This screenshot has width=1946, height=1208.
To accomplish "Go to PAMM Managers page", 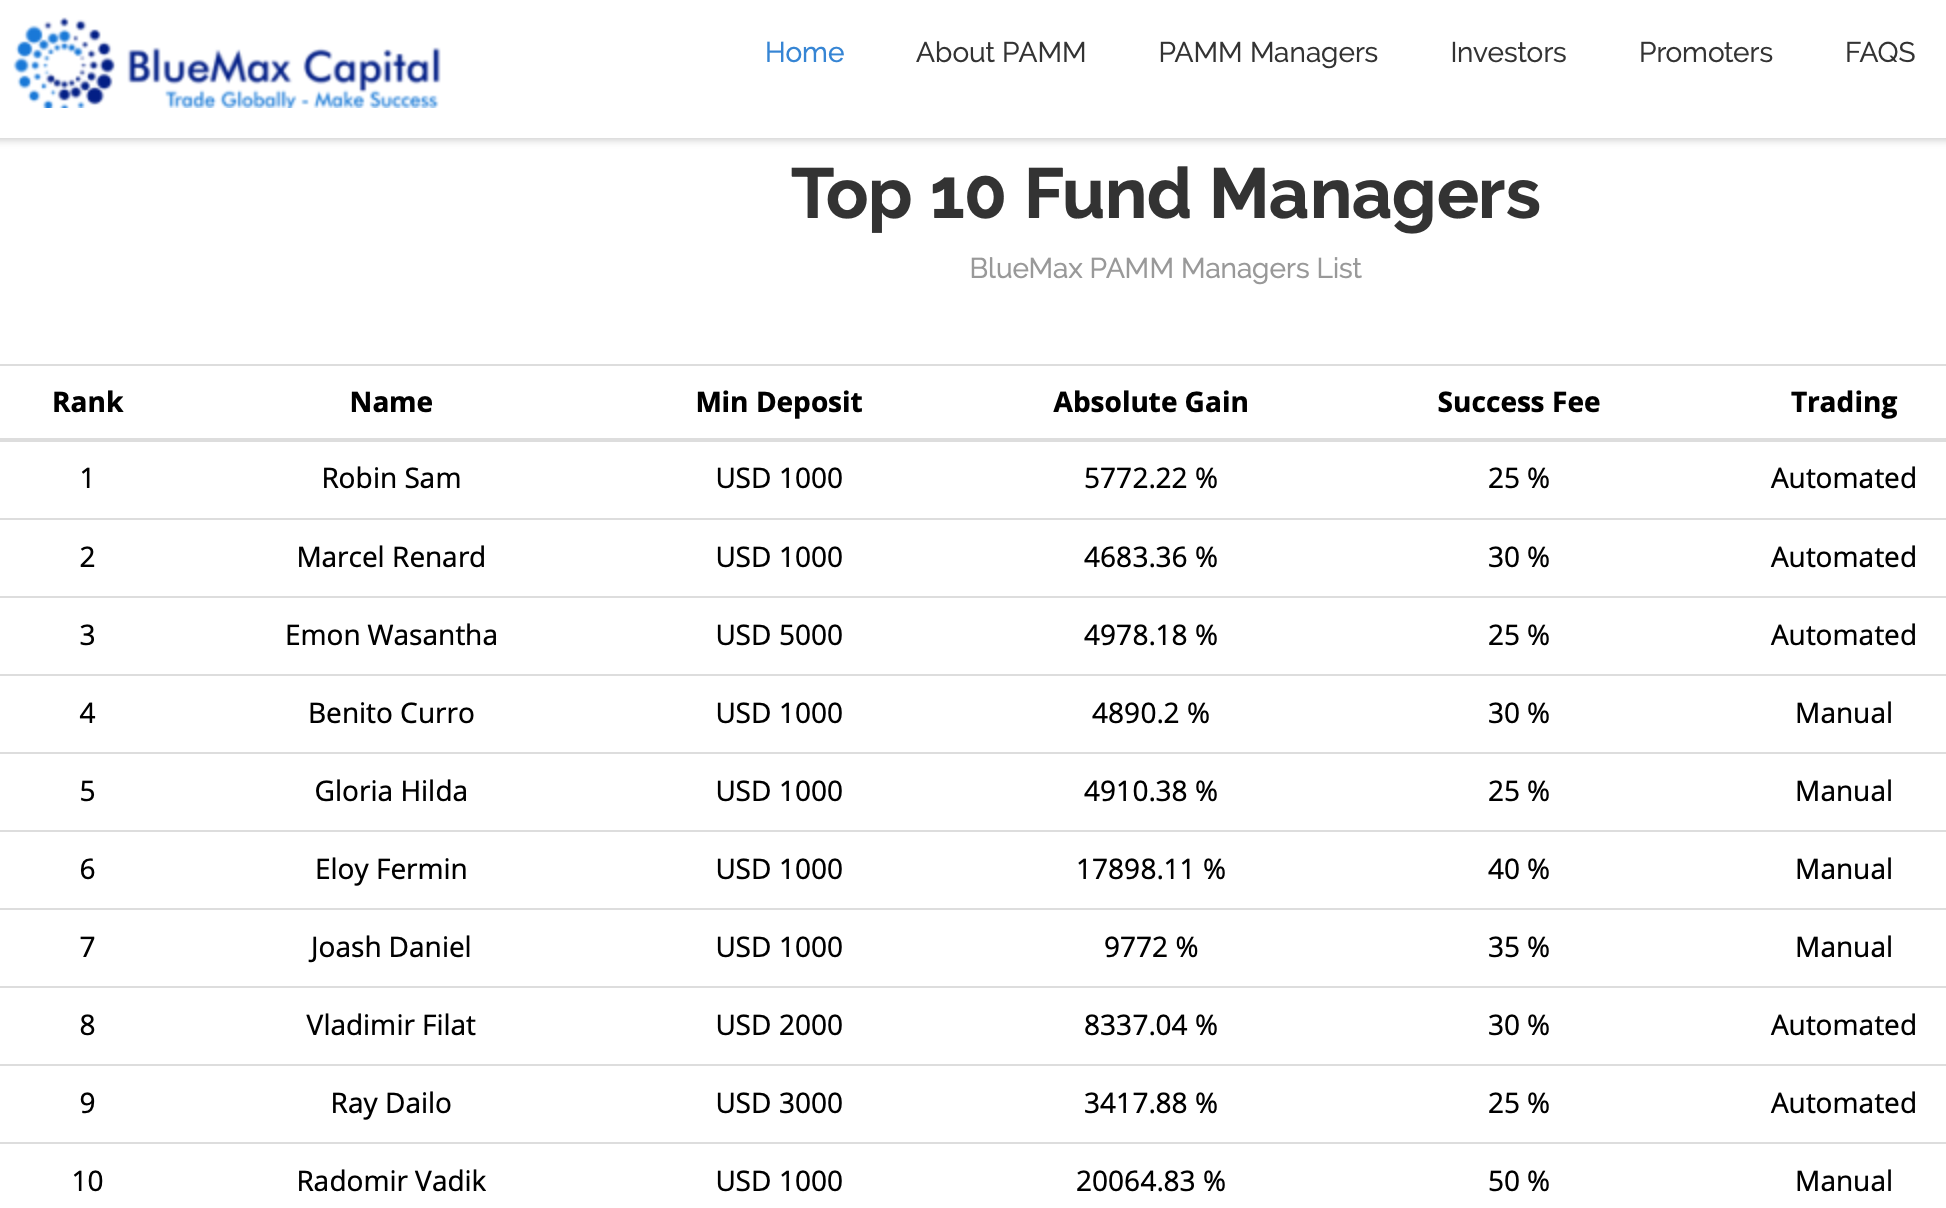I will tap(1267, 52).
